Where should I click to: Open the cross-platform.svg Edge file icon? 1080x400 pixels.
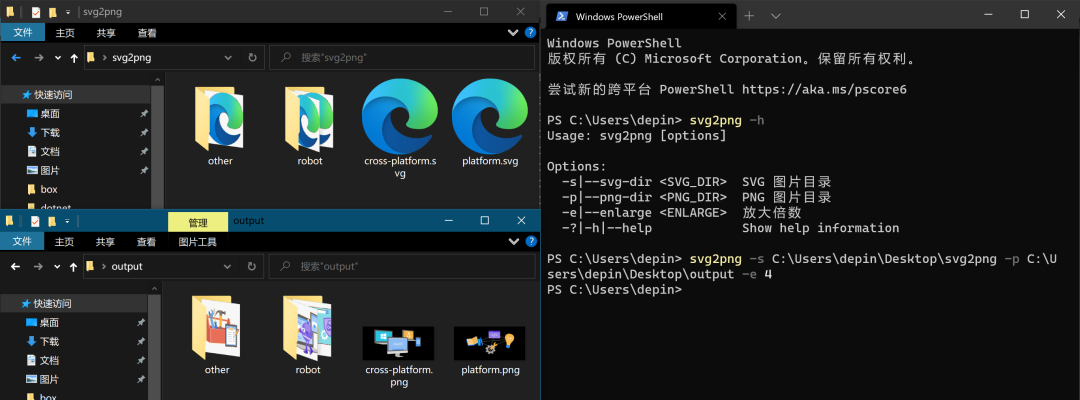tap(400, 114)
